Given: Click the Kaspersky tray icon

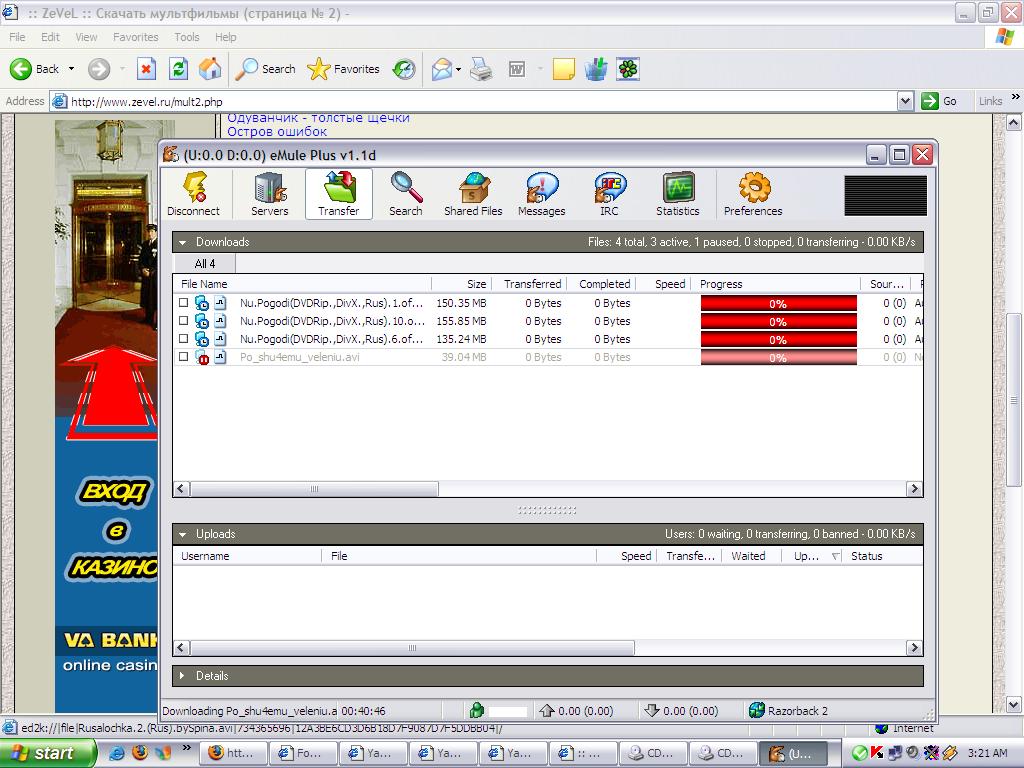Looking at the screenshot, I should [877, 752].
